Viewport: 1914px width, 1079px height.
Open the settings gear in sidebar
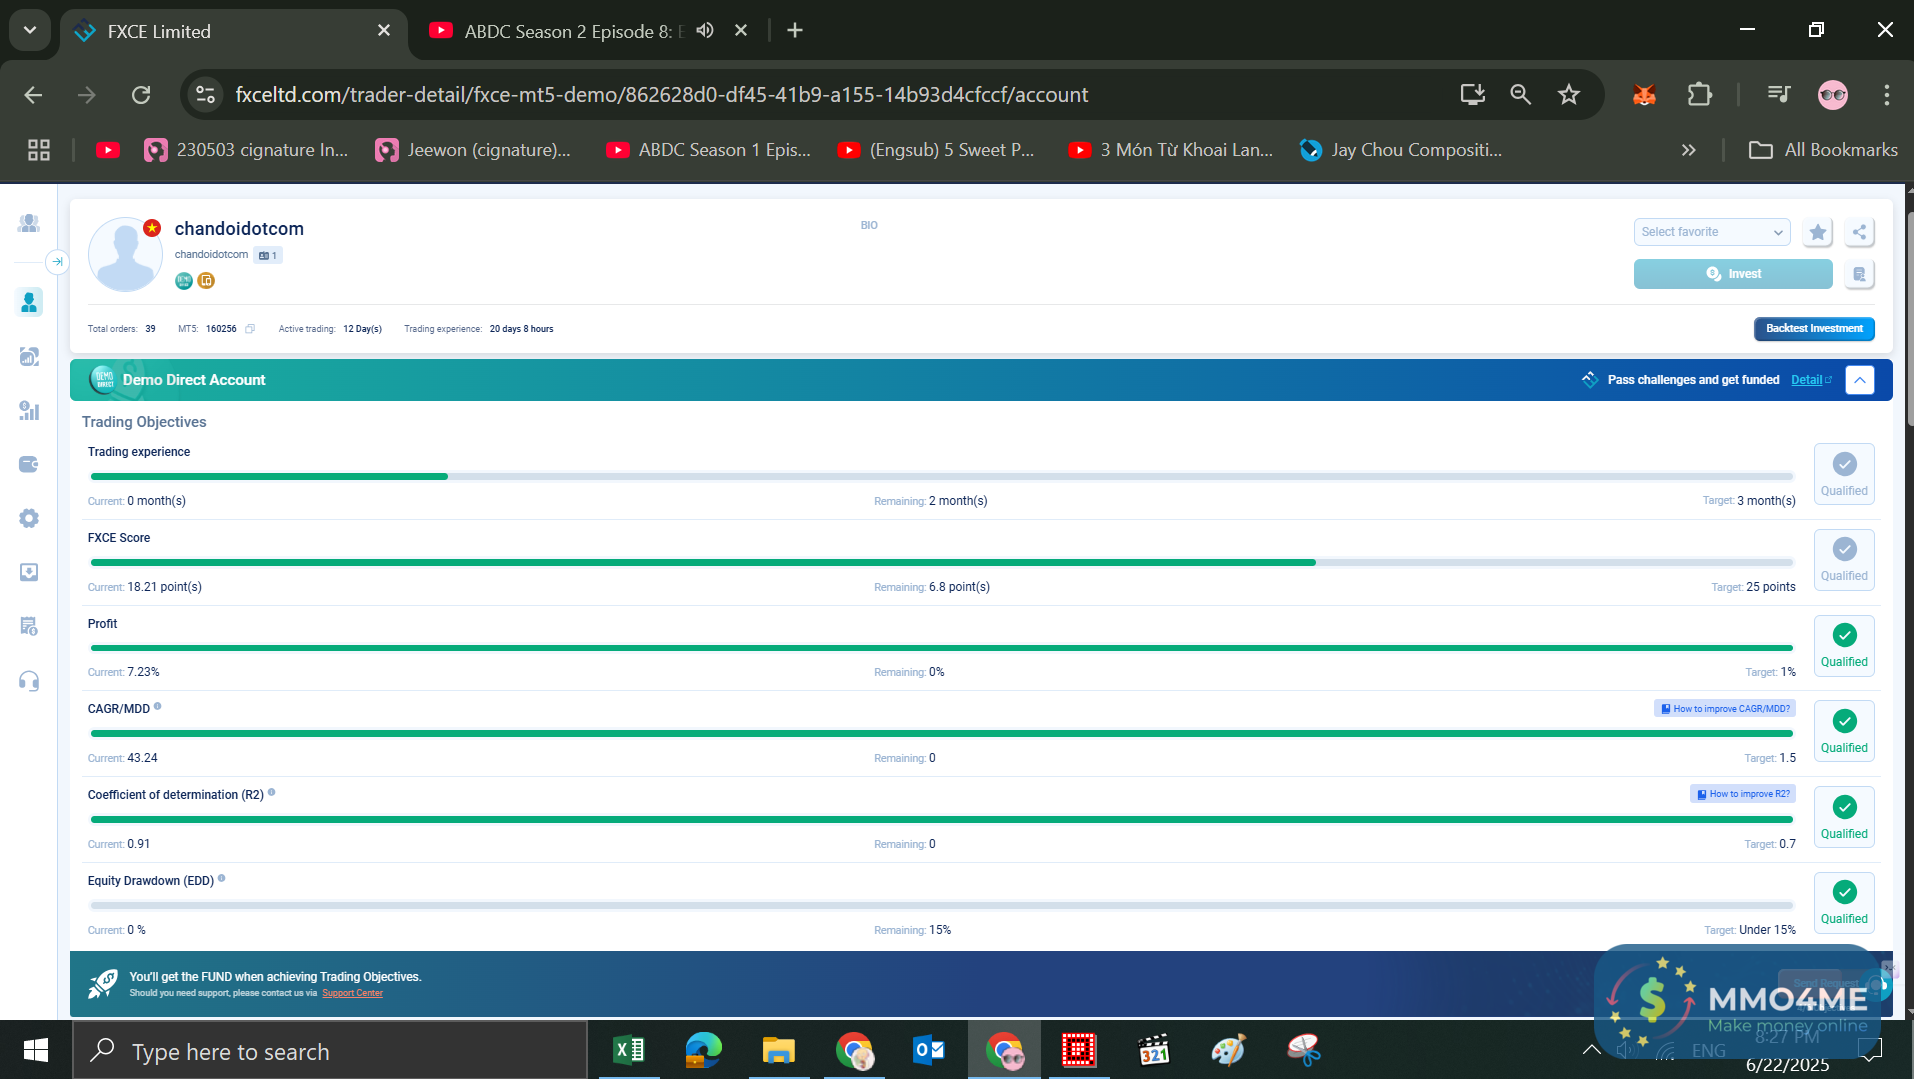(x=29, y=518)
